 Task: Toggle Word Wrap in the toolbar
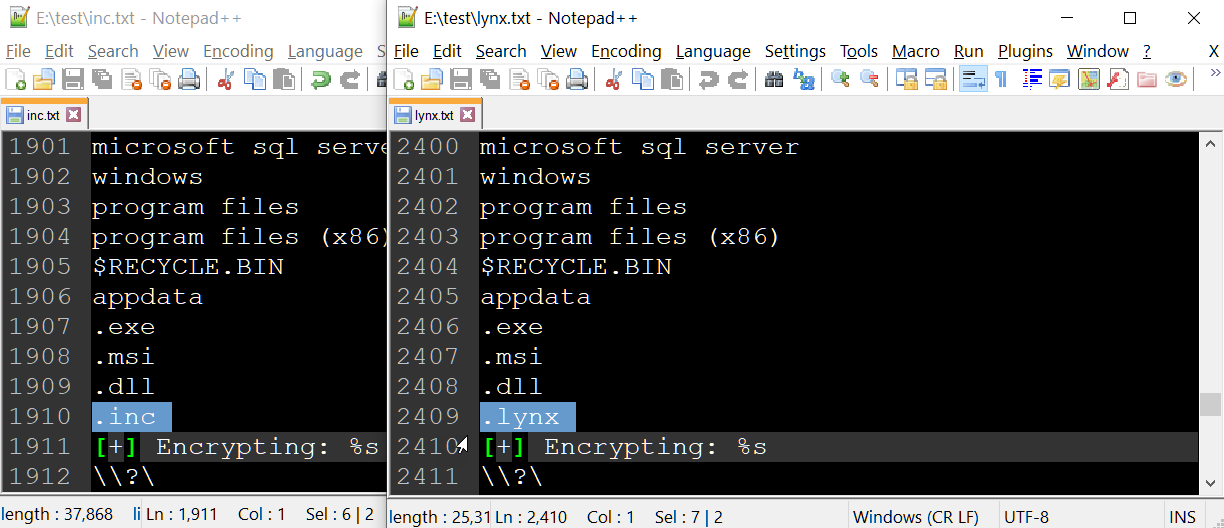coord(972,80)
